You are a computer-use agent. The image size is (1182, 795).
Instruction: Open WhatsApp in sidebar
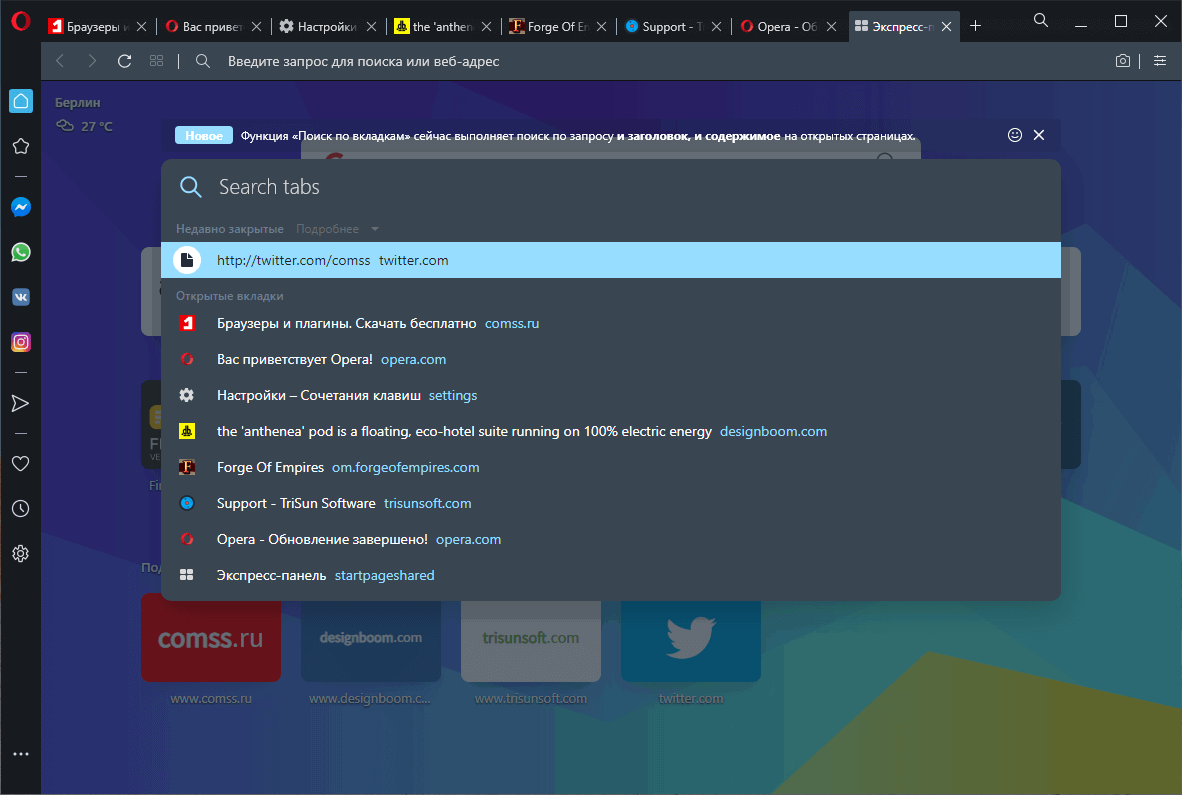[x=21, y=252]
